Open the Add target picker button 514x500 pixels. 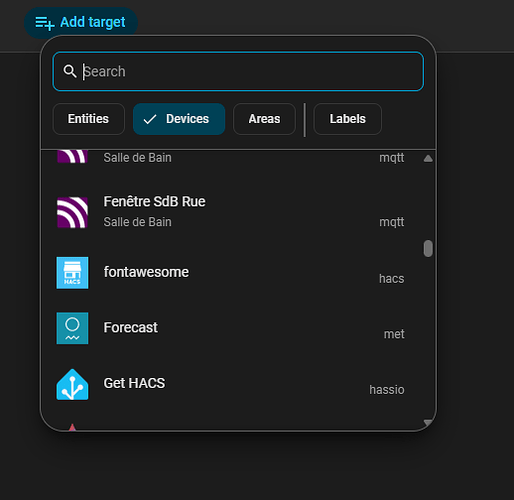point(81,23)
